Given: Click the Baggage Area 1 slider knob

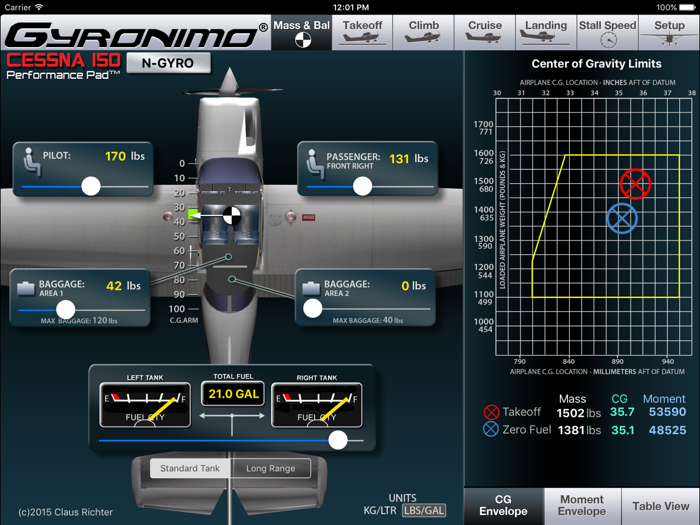Looking at the screenshot, I should tap(65, 309).
